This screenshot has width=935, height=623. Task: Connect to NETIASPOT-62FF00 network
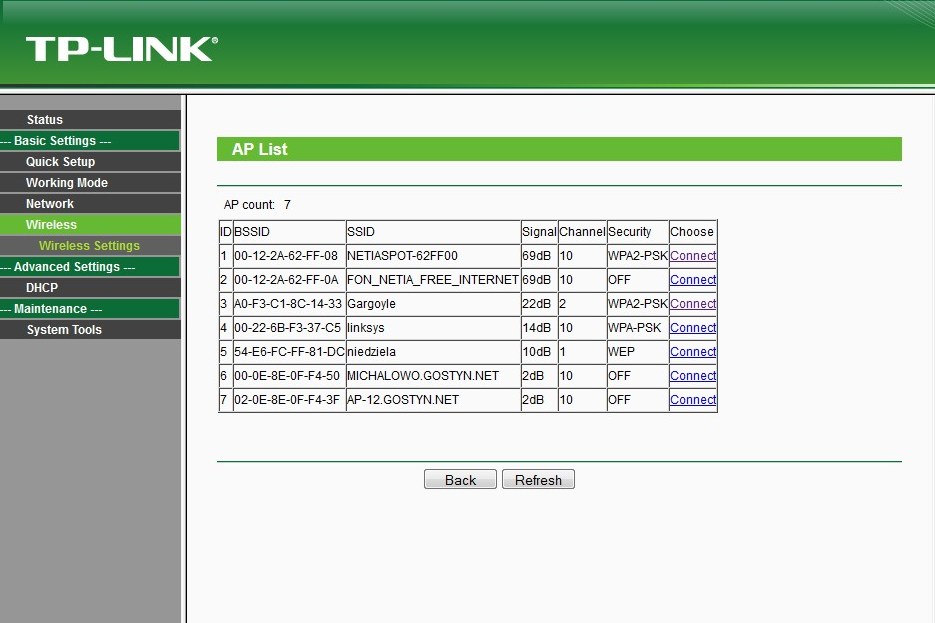[693, 256]
